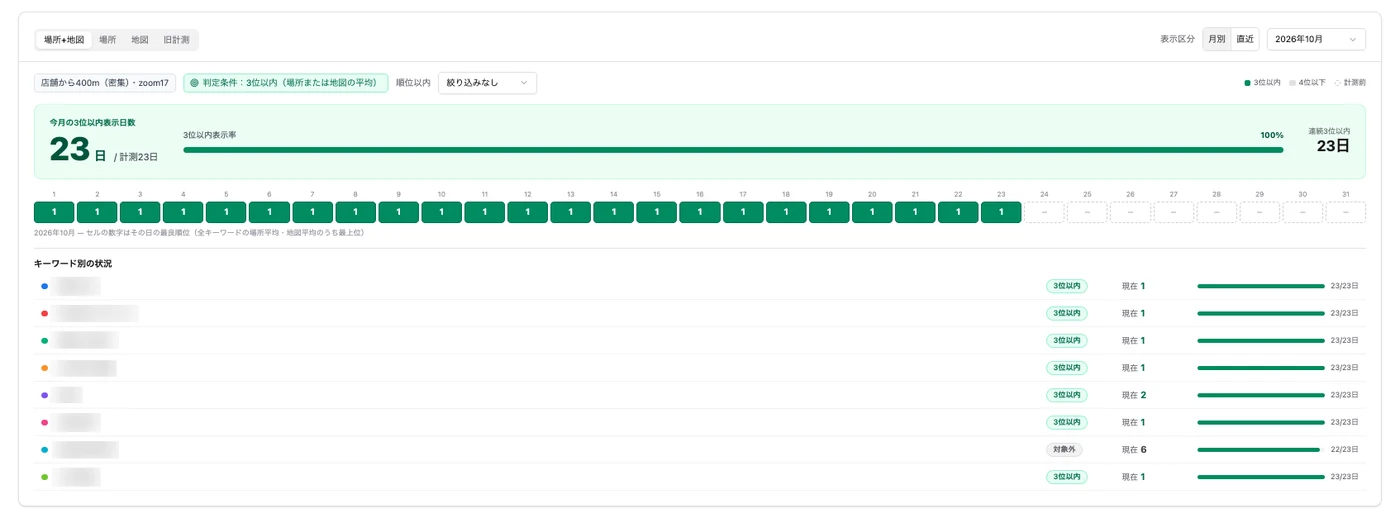This screenshot has height=518, width=1400.
Task: Click the lime green keyword dot
Action: (x=44, y=477)
